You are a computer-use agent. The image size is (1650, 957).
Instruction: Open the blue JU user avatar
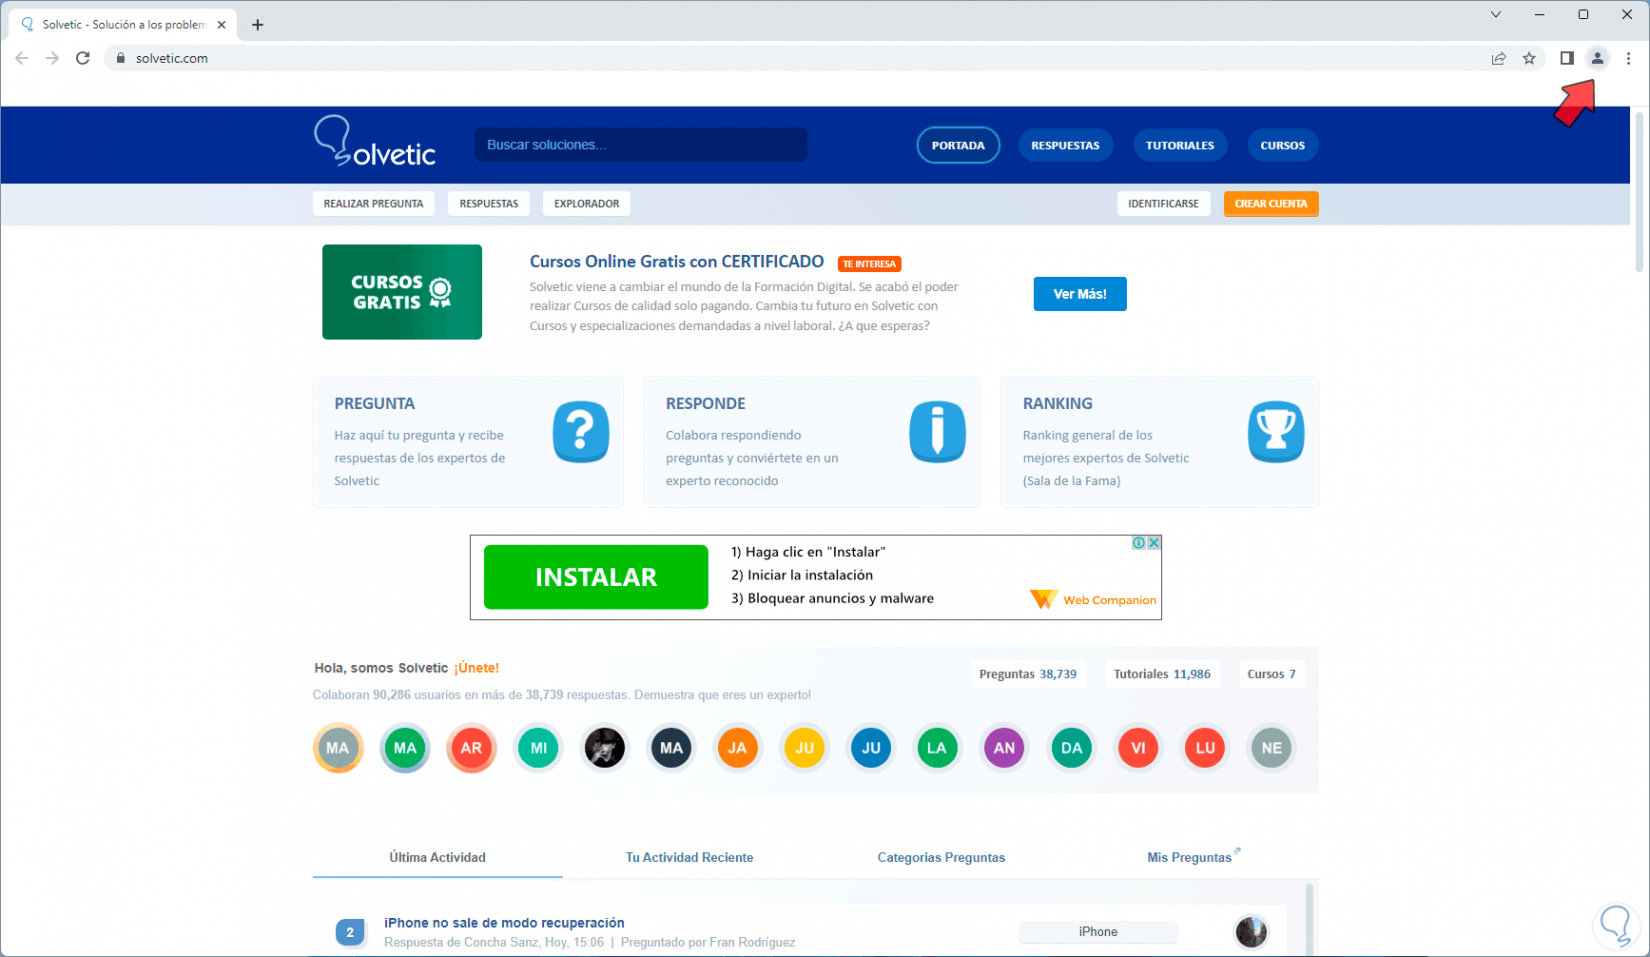(871, 748)
